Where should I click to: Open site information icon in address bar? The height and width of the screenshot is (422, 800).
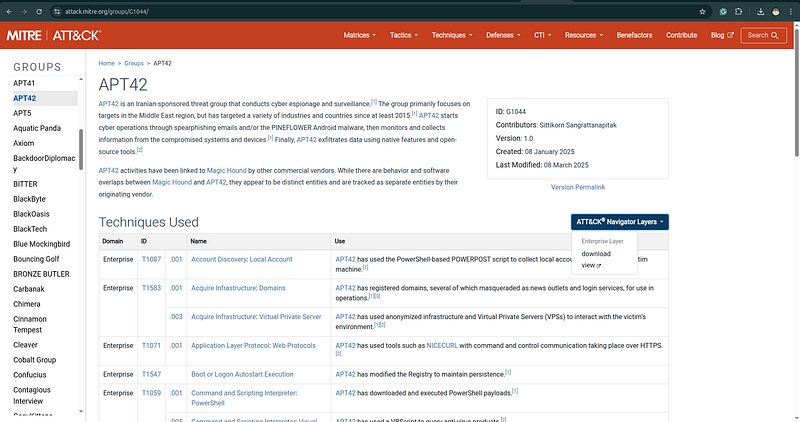click(57, 11)
